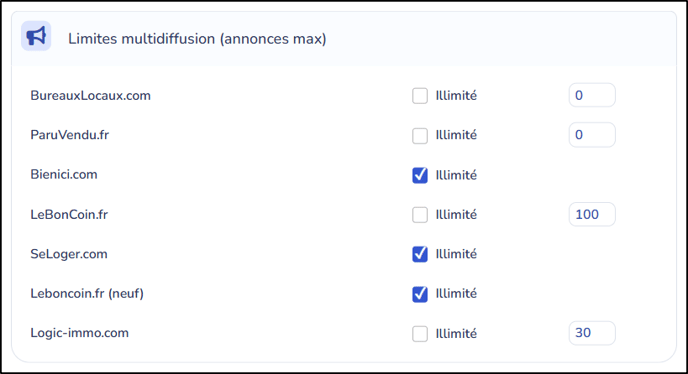Viewport: 688px width, 374px height.
Task: Click the Logic-immo.com portal label
Action: point(79,333)
